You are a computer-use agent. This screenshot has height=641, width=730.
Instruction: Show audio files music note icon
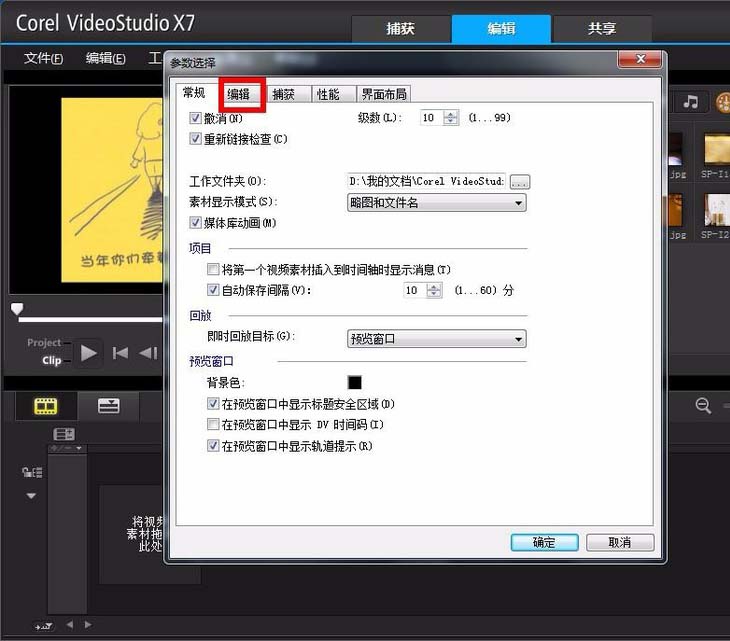click(691, 101)
